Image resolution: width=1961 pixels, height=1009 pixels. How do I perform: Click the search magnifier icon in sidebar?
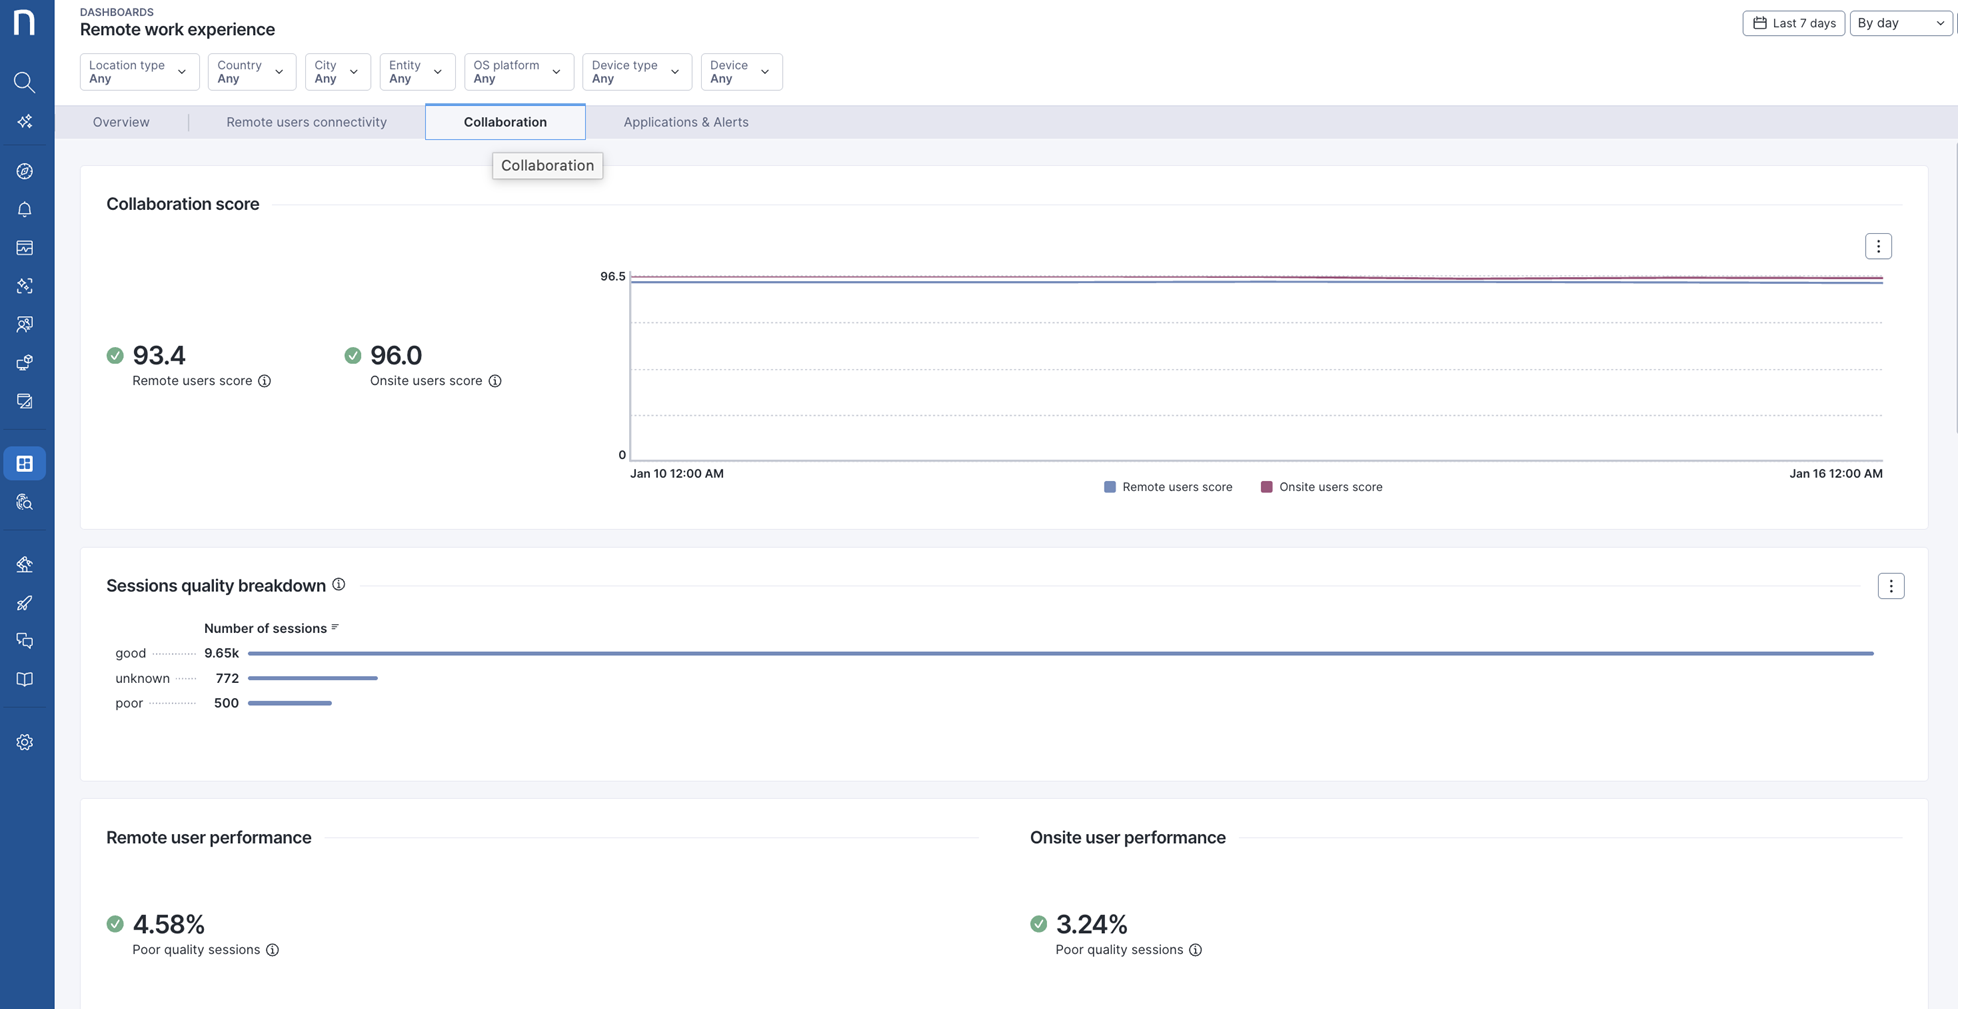tap(25, 82)
